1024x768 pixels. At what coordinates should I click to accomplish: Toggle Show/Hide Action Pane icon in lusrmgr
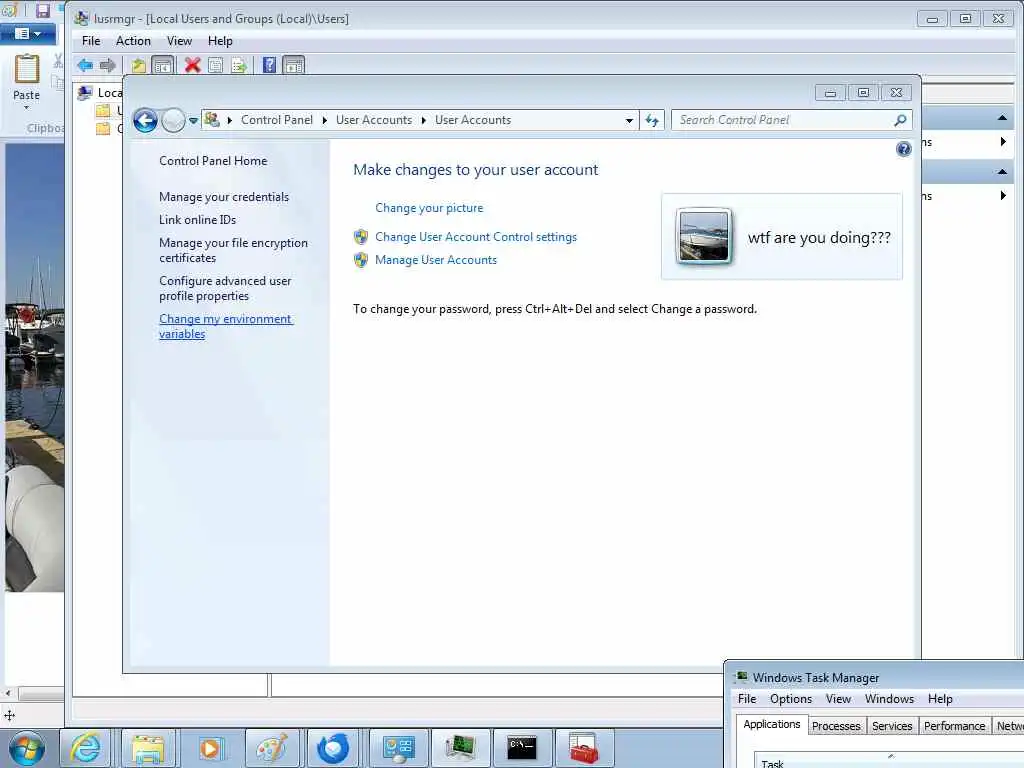pyautogui.click(x=293, y=65)
